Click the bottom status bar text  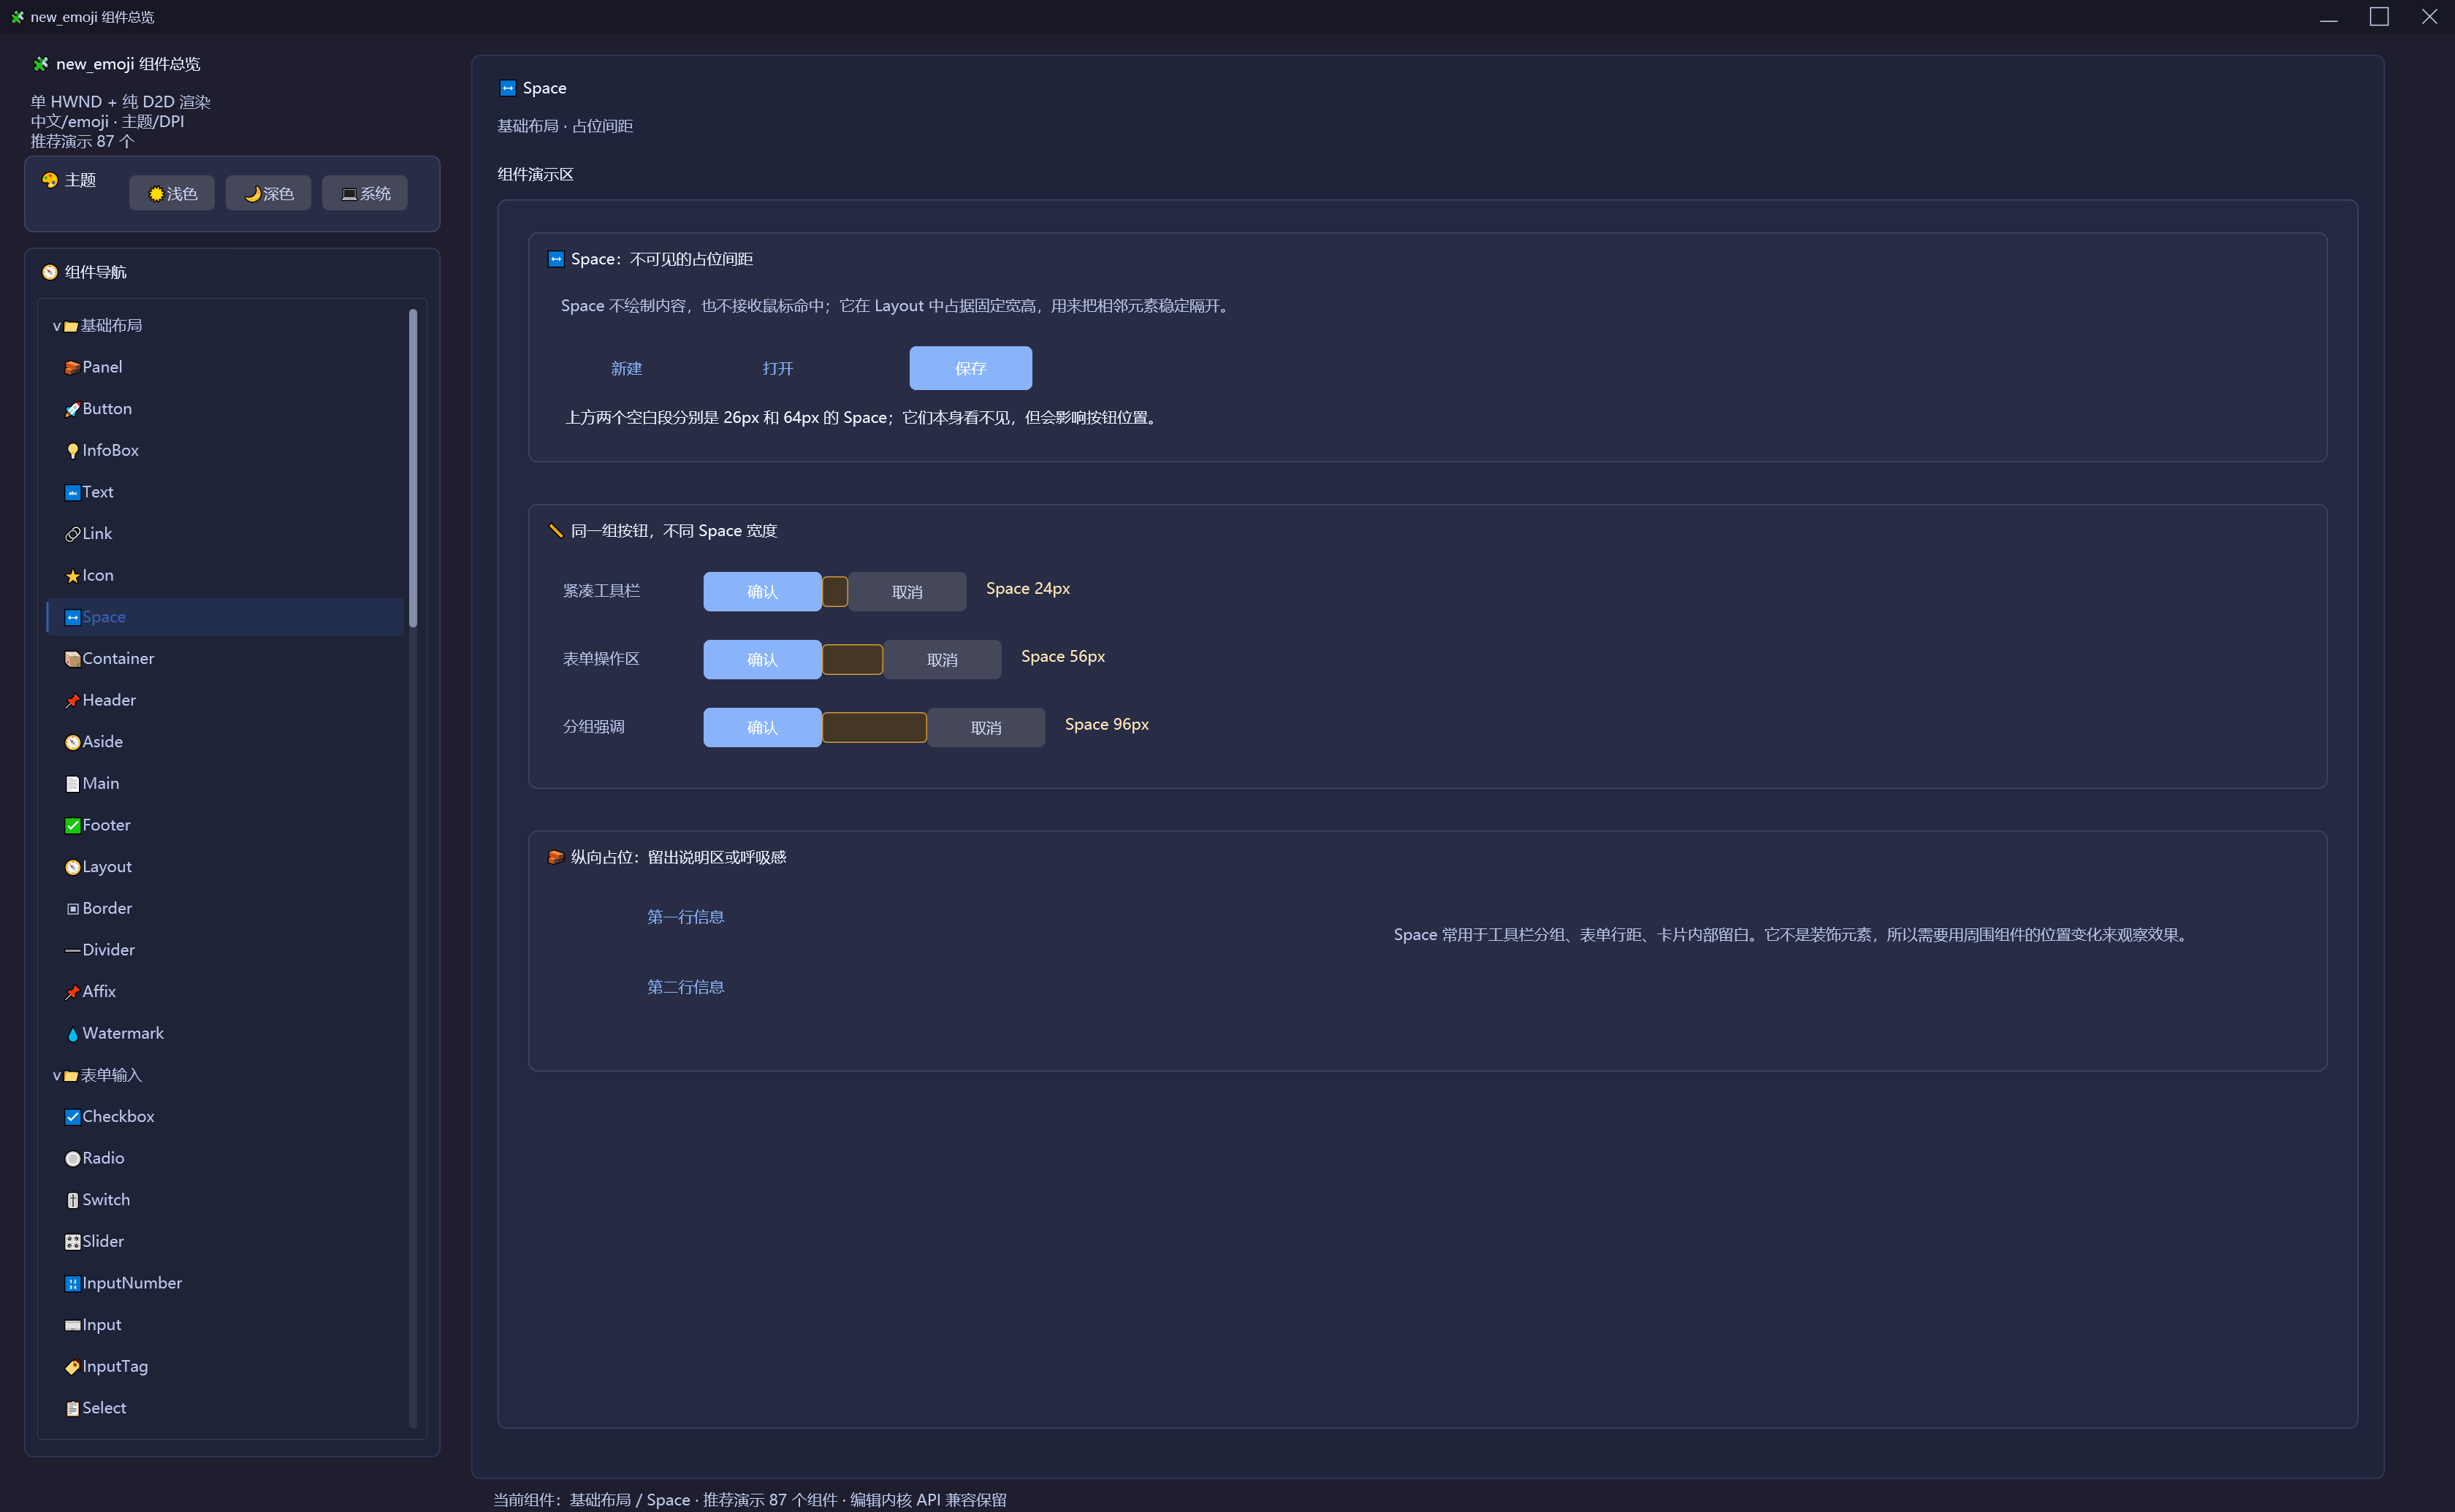(749, 1499)
